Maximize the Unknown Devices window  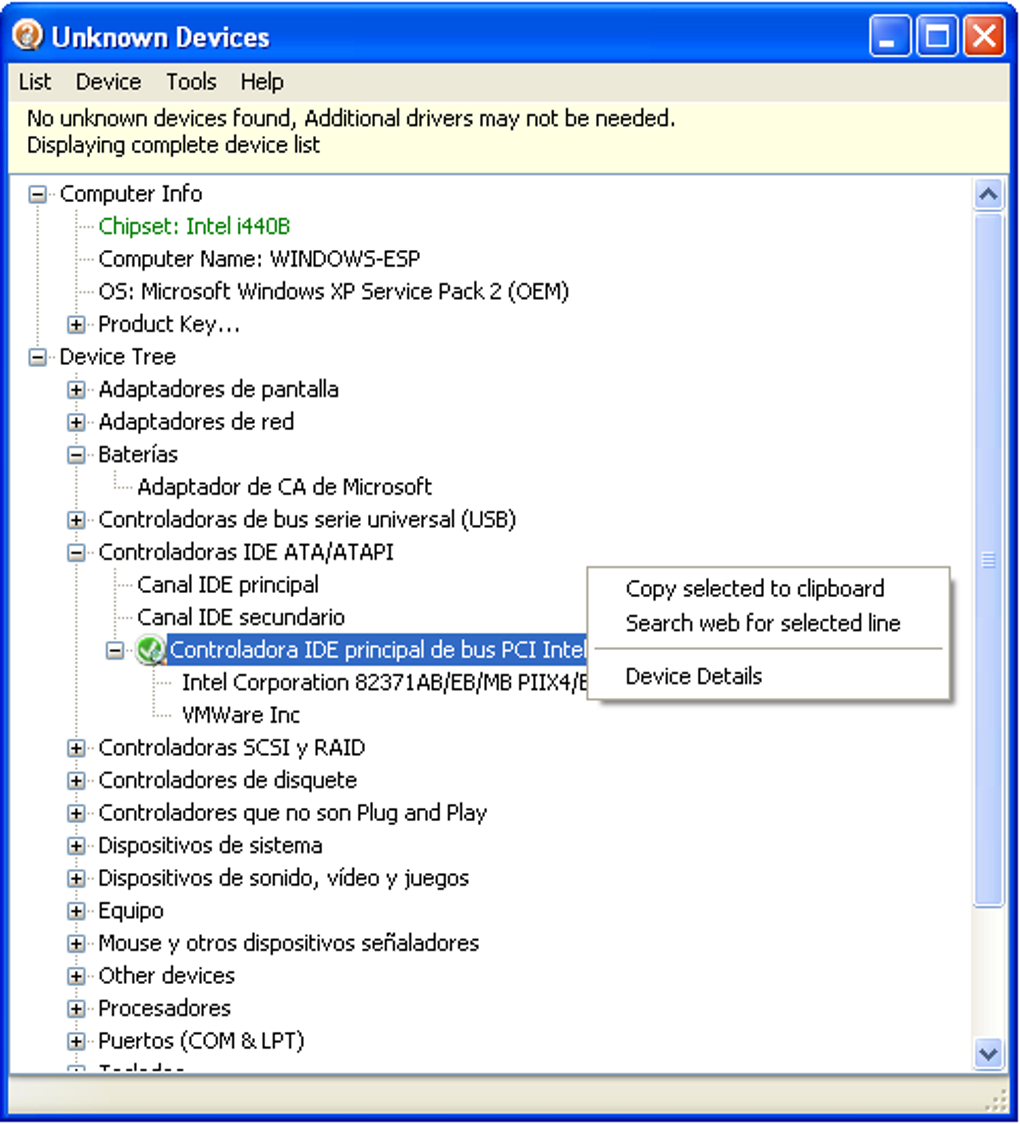pos(937,36)
